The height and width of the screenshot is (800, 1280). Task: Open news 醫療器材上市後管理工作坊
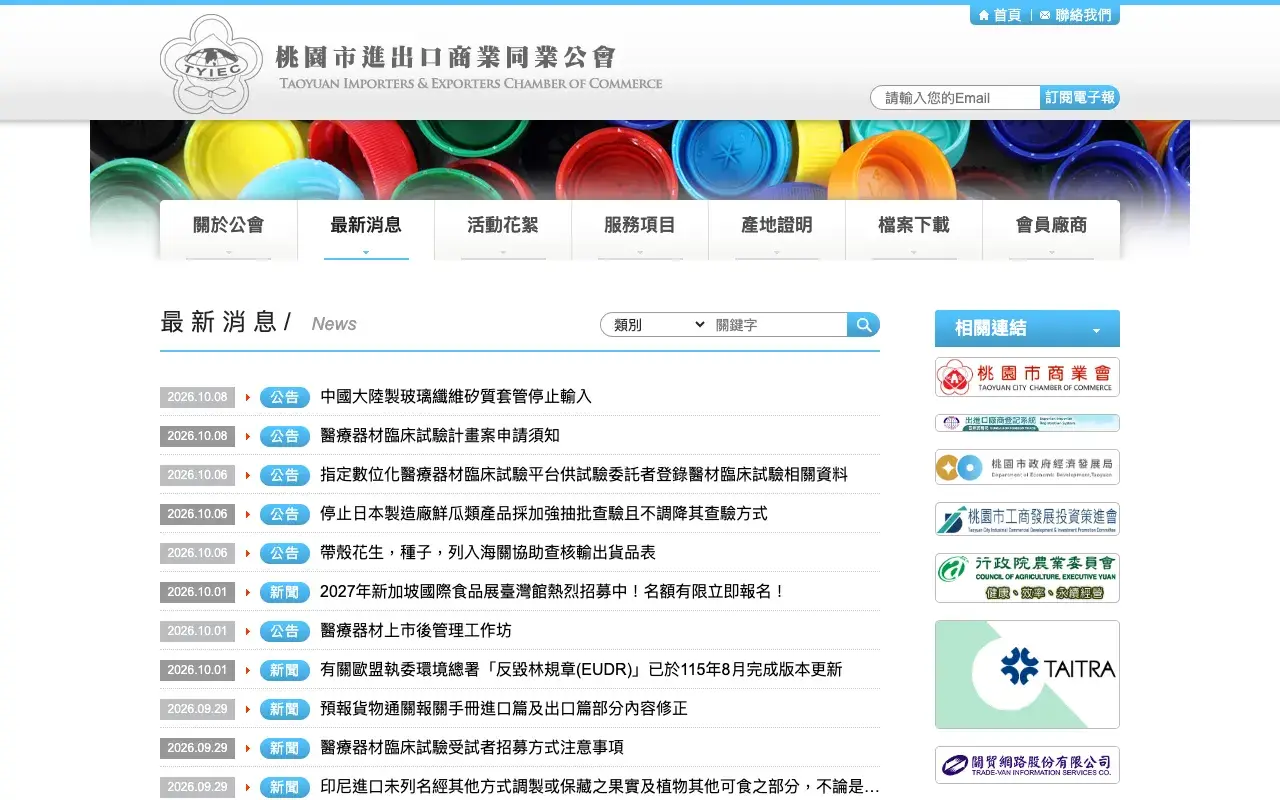point(416,631)
